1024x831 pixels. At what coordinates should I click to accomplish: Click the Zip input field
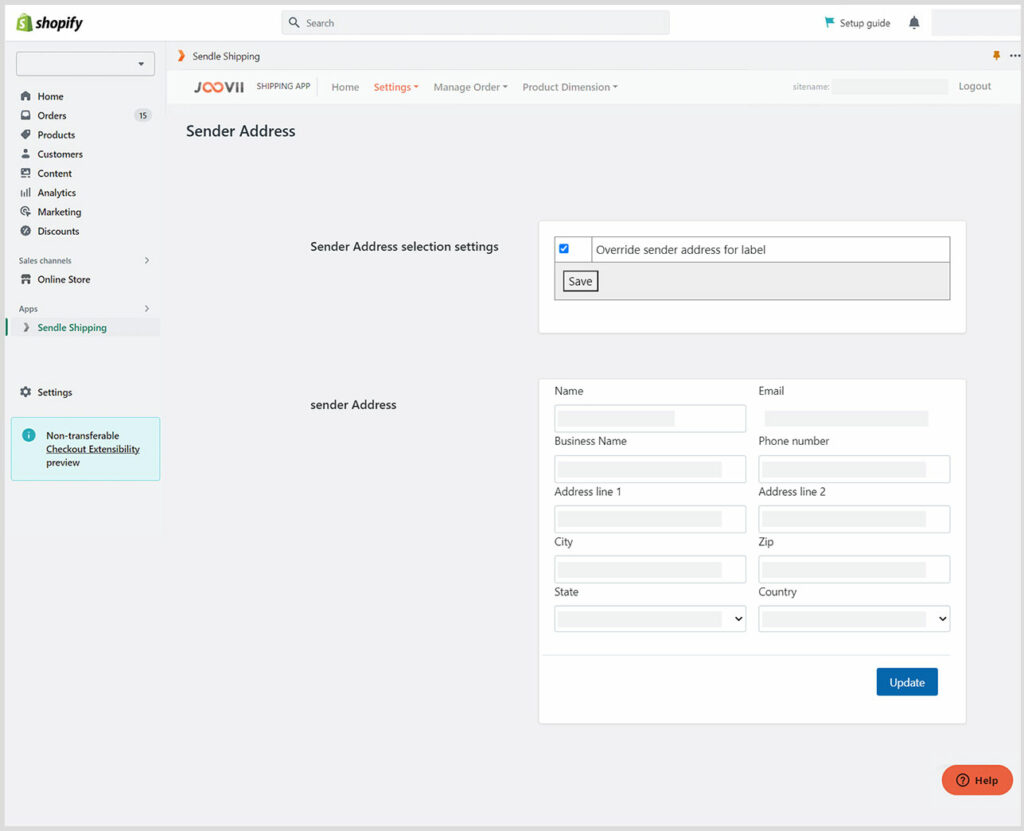pos(854,569)
